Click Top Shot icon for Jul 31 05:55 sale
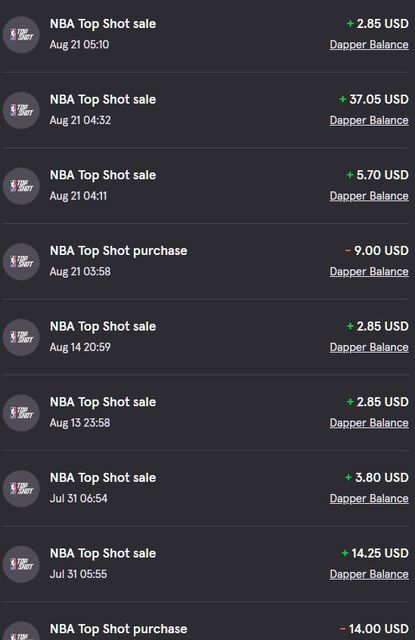This screenshot has height=640, width=415. [21, 564]
